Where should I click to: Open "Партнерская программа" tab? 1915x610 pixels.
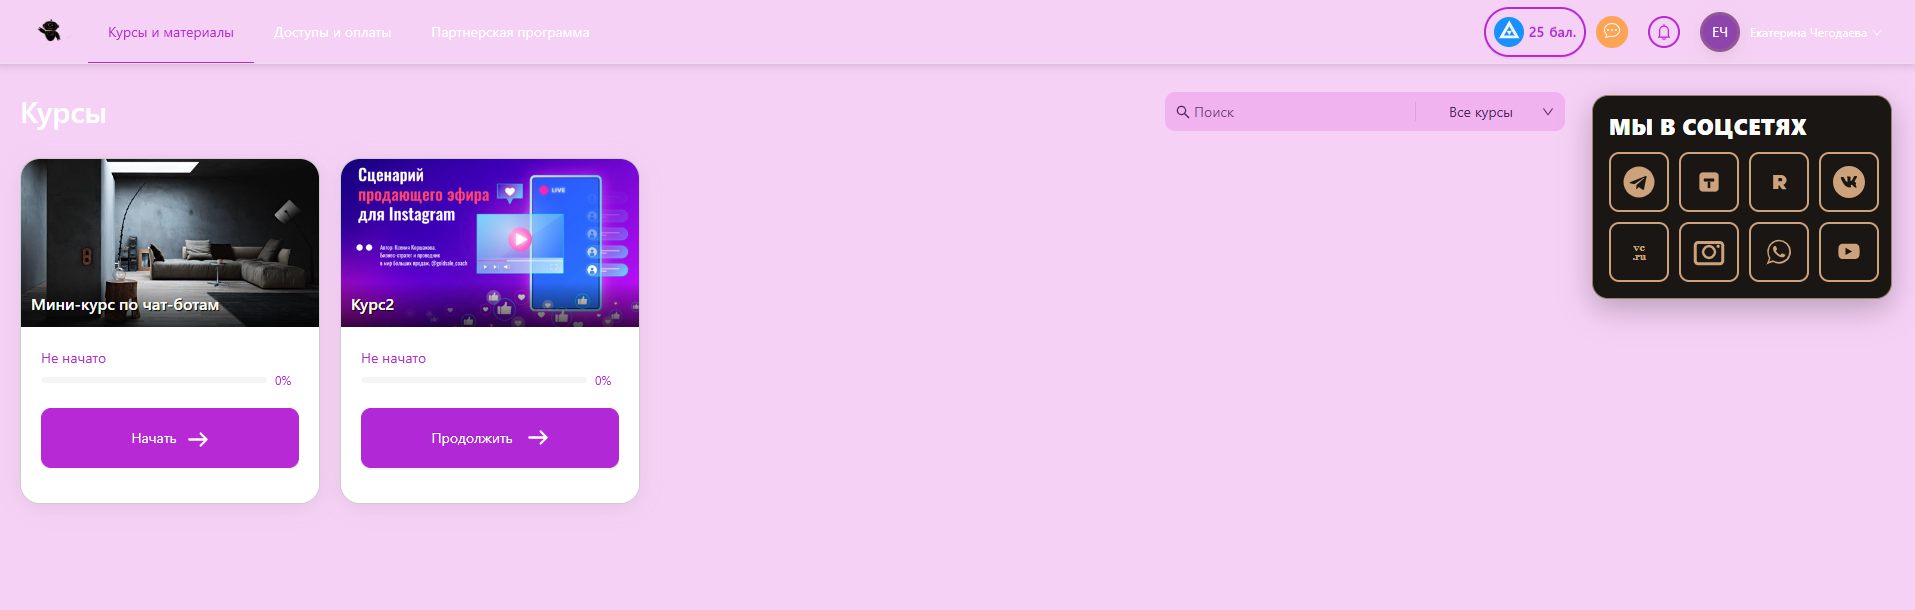510,33
